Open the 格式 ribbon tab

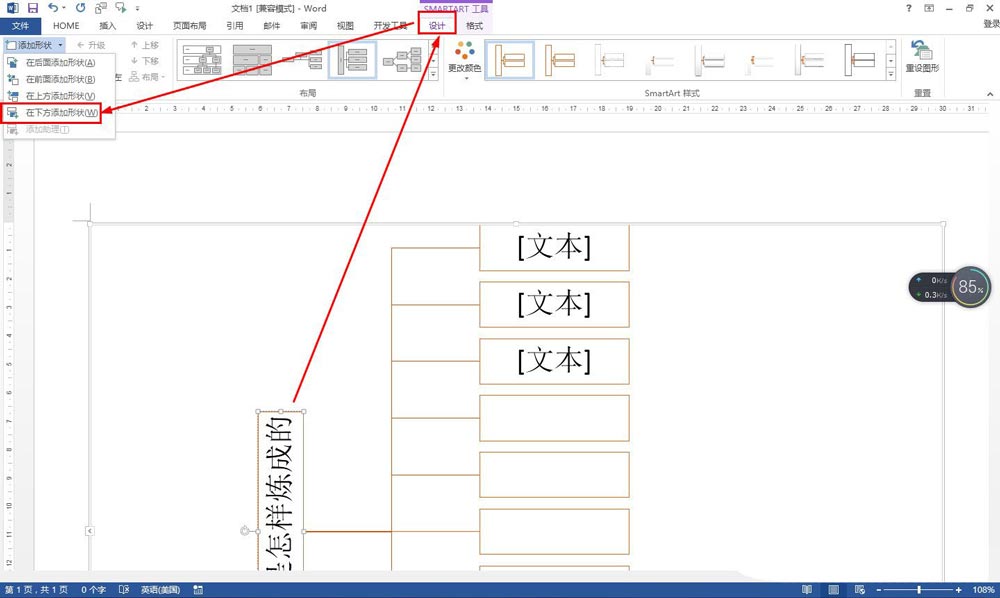click(x=474, y=25)
